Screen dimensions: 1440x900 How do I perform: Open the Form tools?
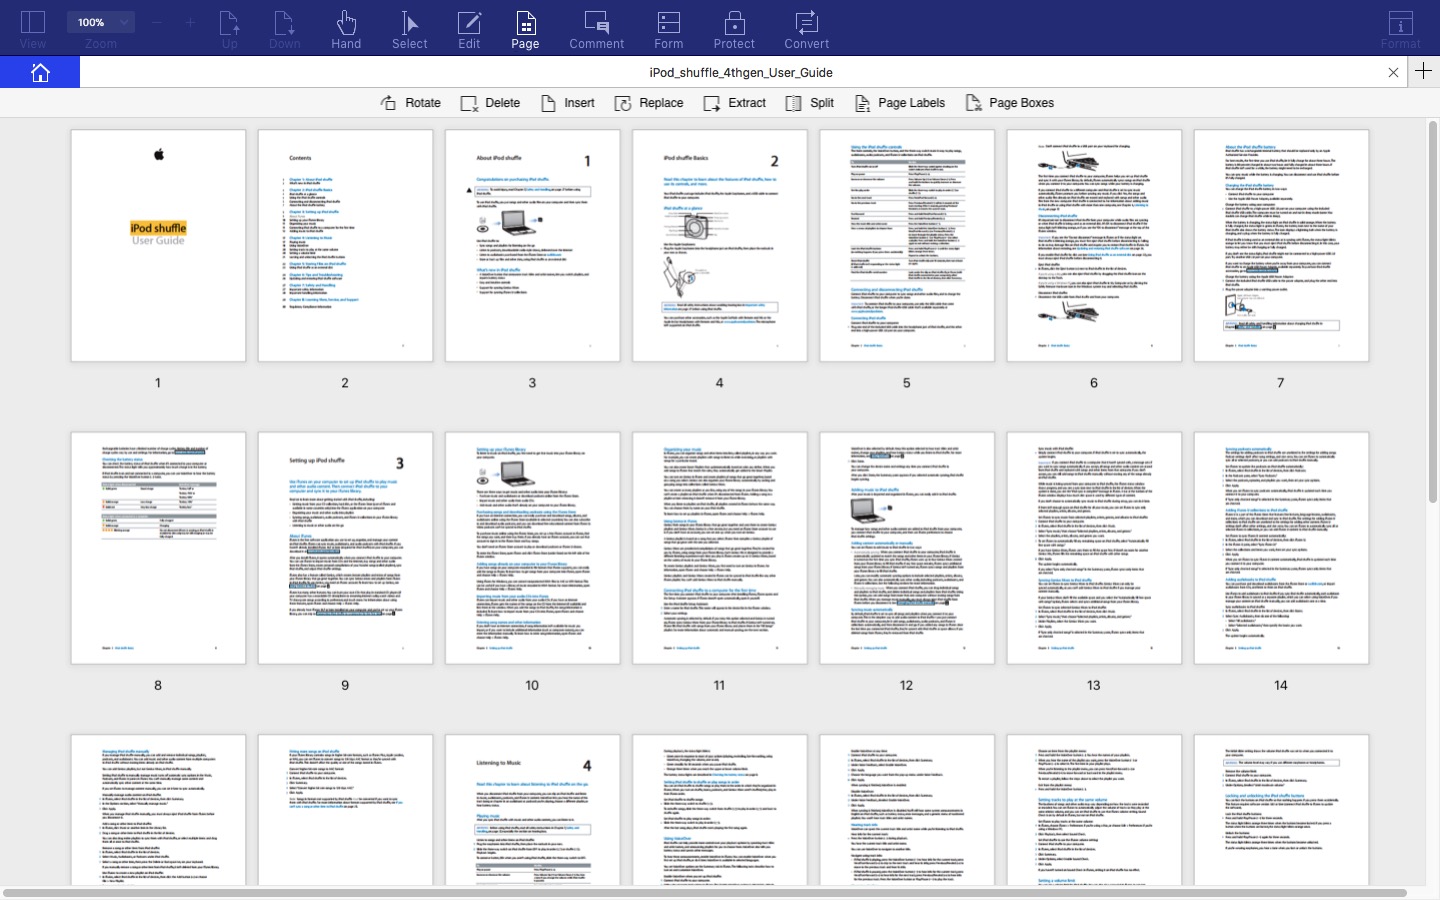pyautogui.click(x=668, y=29)
